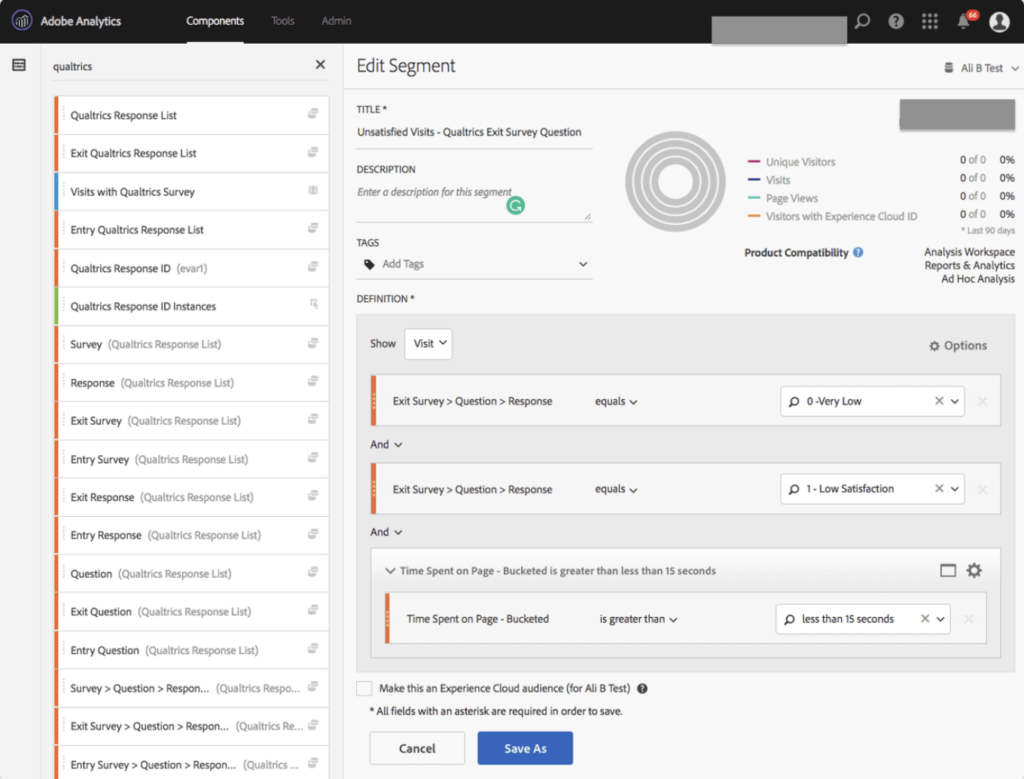Click the Description text area
The image size is (1024, 779).
474,202
